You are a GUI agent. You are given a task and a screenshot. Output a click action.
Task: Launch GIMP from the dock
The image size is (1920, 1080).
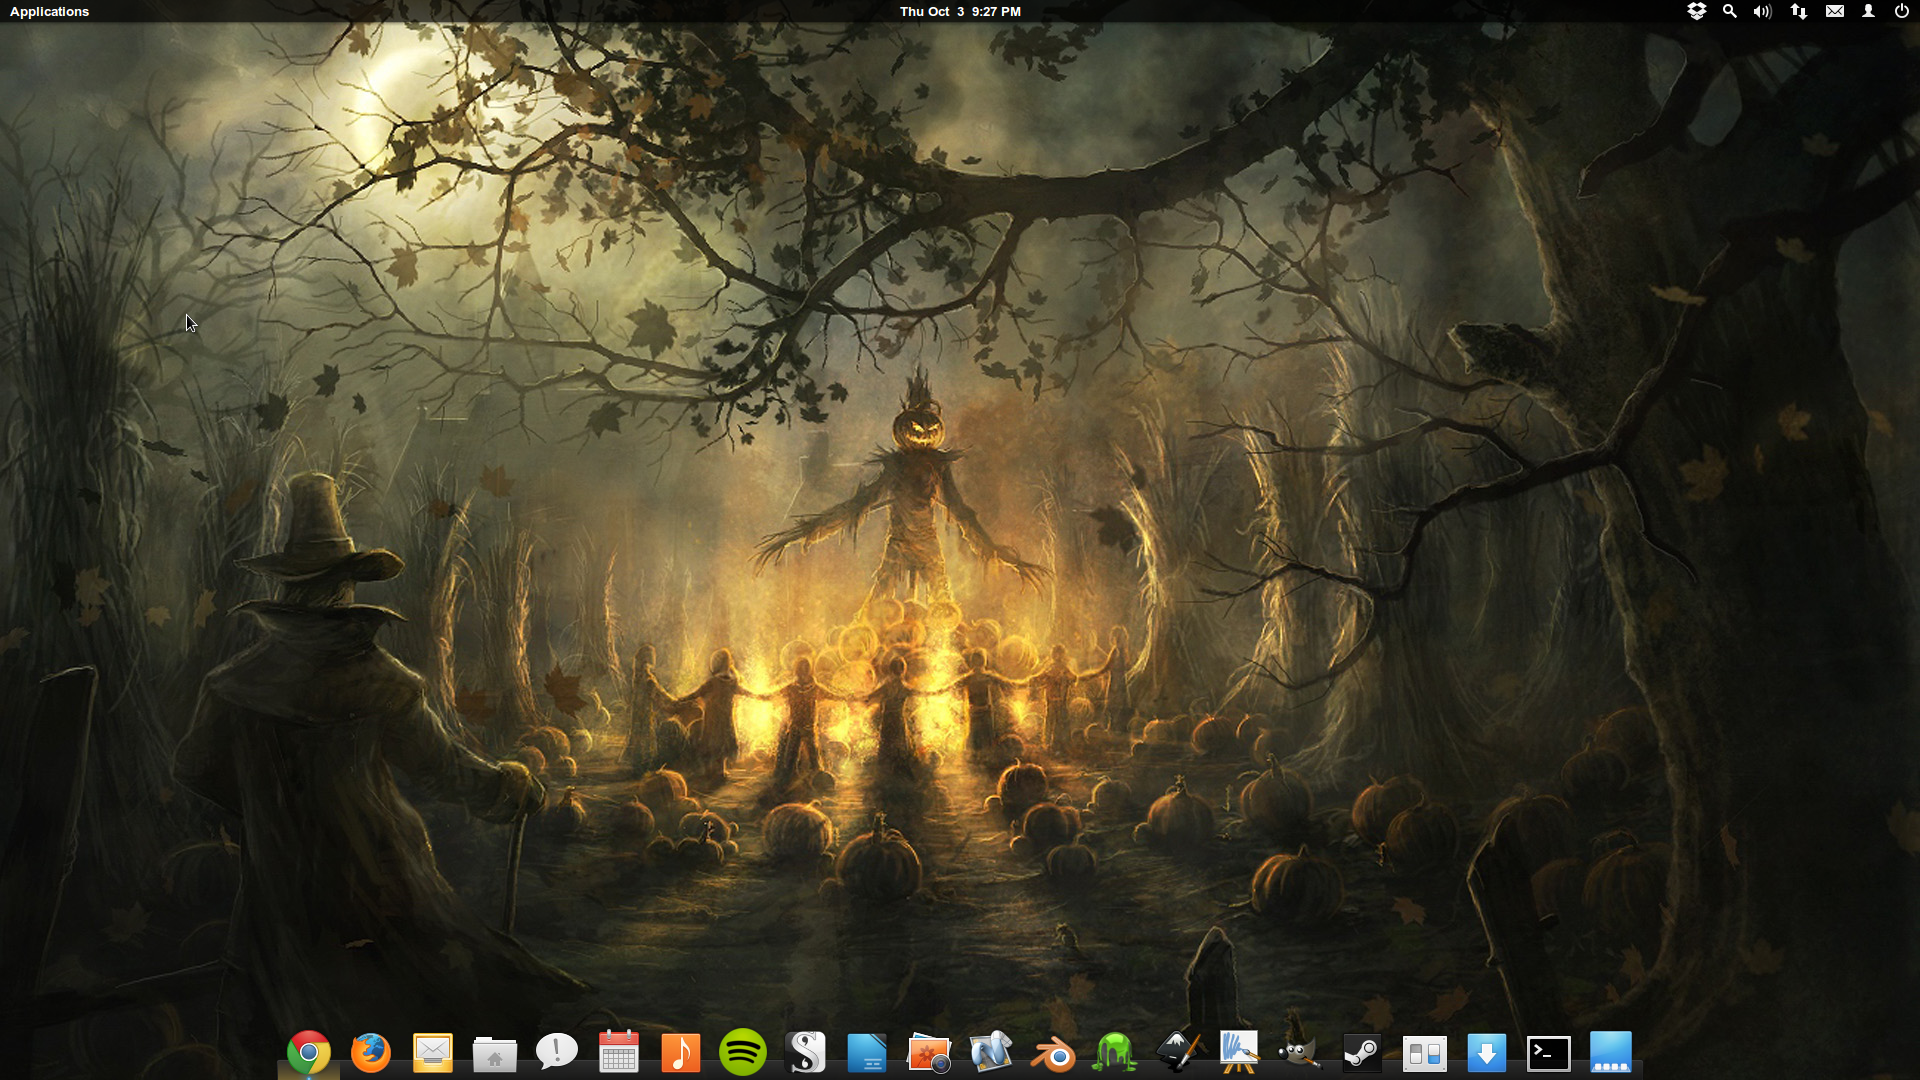1299,1053
